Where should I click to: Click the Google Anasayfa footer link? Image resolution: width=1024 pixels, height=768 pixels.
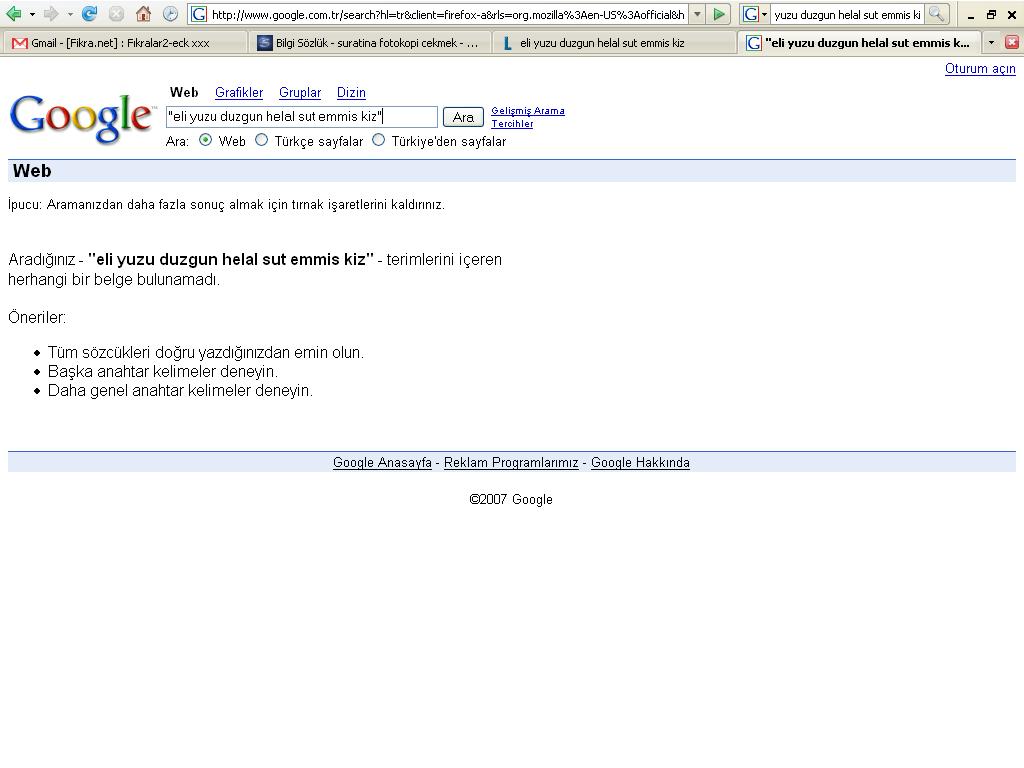pyautogui.click(x=382, y=463)
